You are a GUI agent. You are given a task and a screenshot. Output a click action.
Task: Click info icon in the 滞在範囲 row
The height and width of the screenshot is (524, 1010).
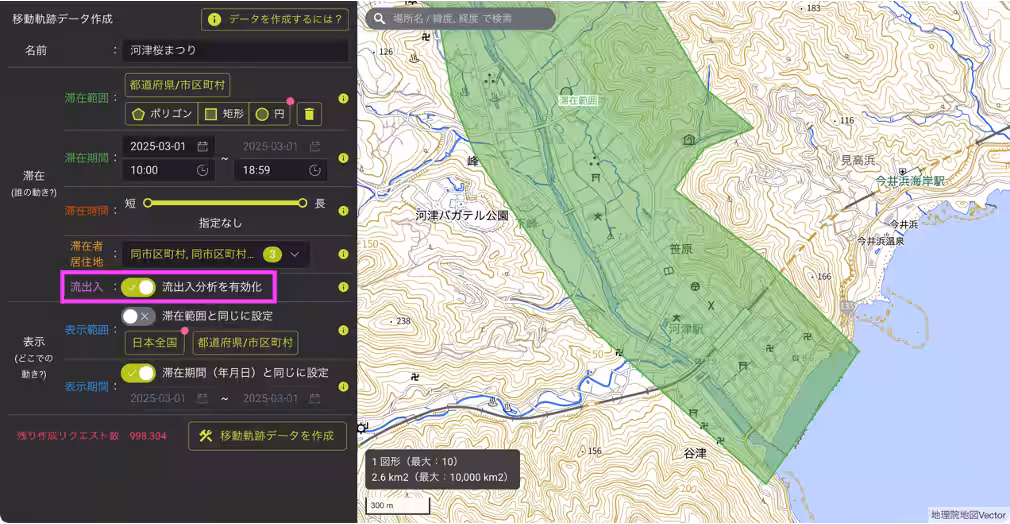click(x=343, y=99)
